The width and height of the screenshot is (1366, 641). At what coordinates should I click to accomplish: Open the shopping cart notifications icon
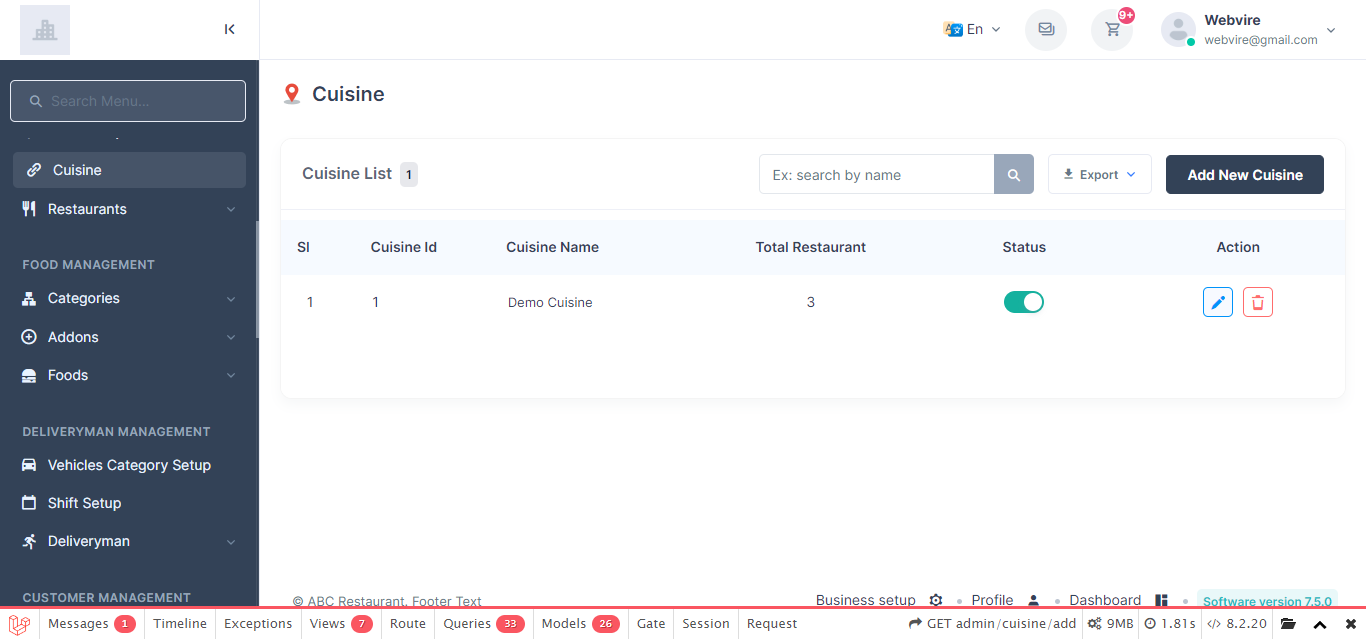1111,29
